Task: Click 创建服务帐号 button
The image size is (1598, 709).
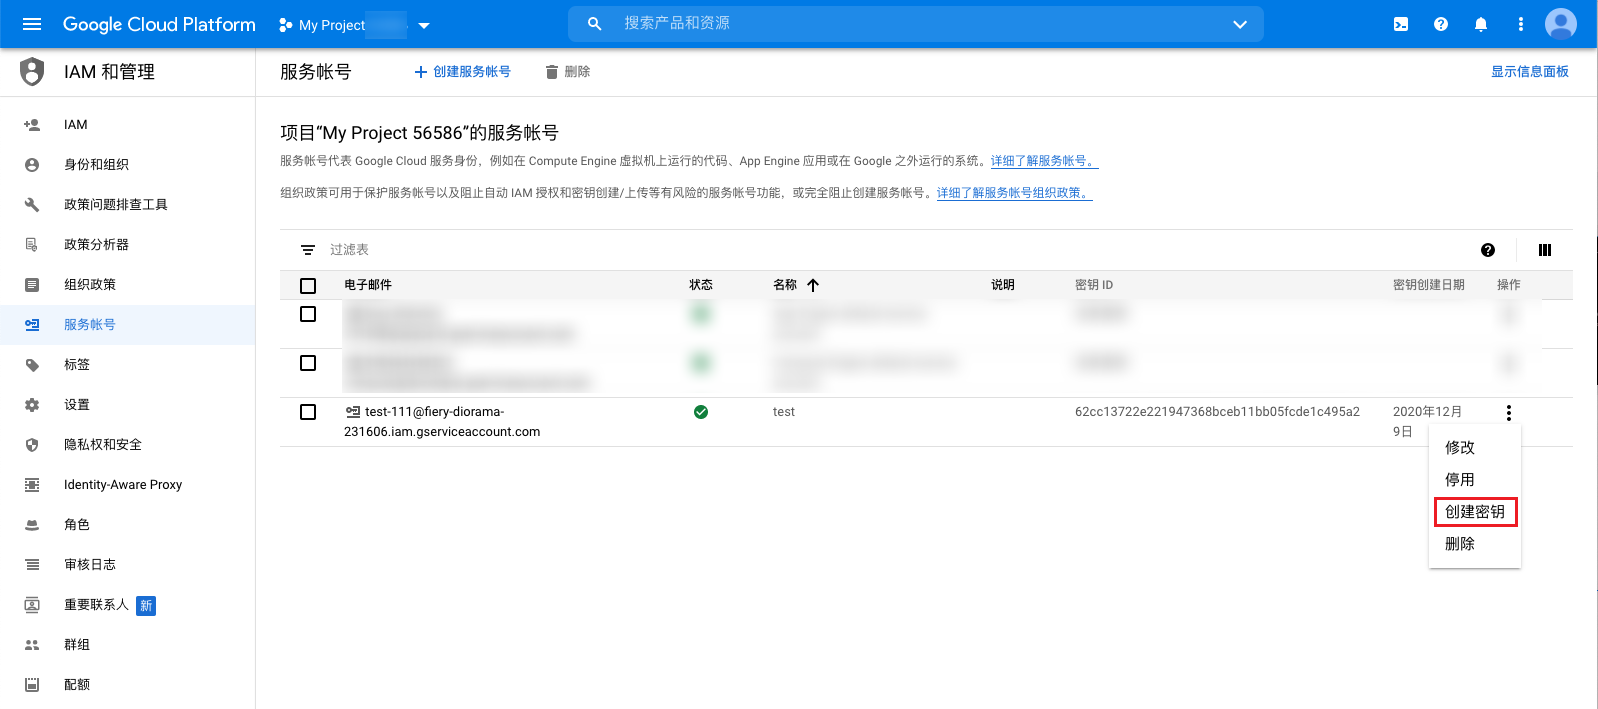Action: pos(463,72)
